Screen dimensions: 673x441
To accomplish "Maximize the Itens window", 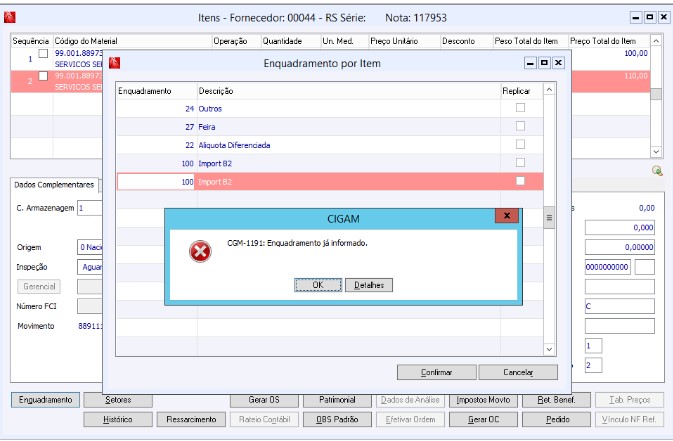I will (x=650, y=18).
